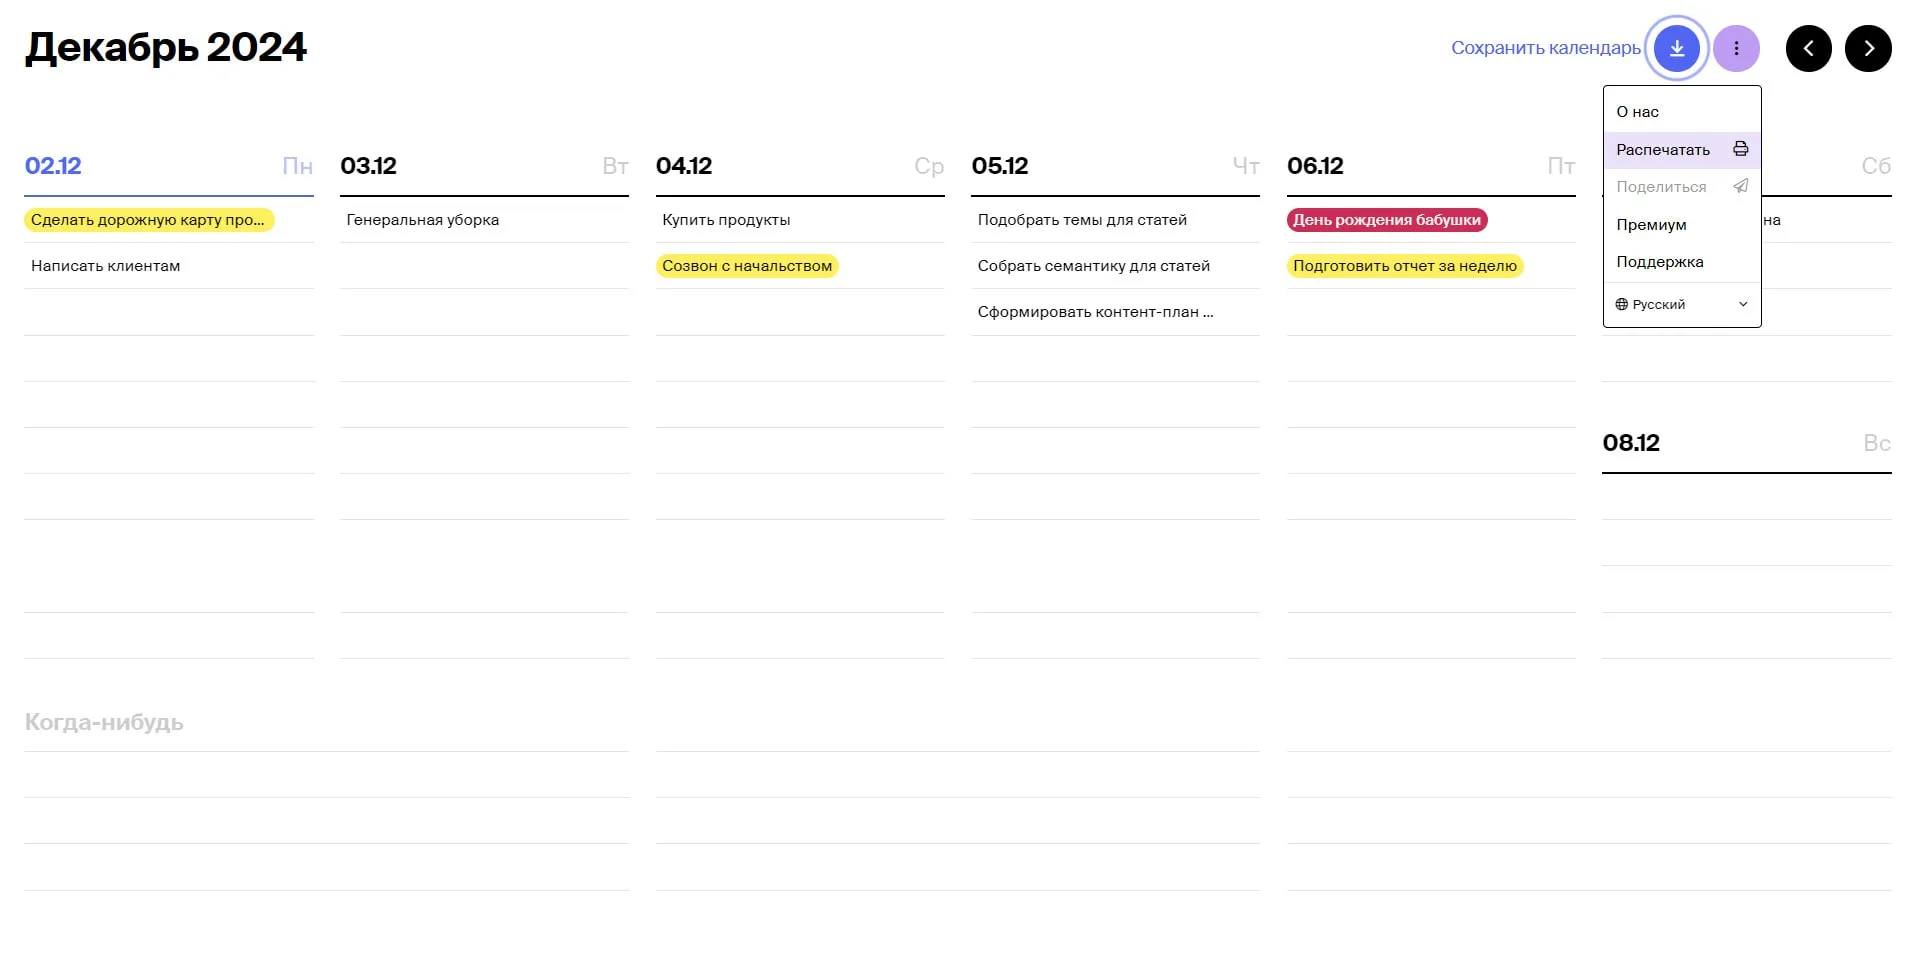Click the paper plane share icon
The height and width of the screenshot is (959, 1918).
[x=1740, y=186]
